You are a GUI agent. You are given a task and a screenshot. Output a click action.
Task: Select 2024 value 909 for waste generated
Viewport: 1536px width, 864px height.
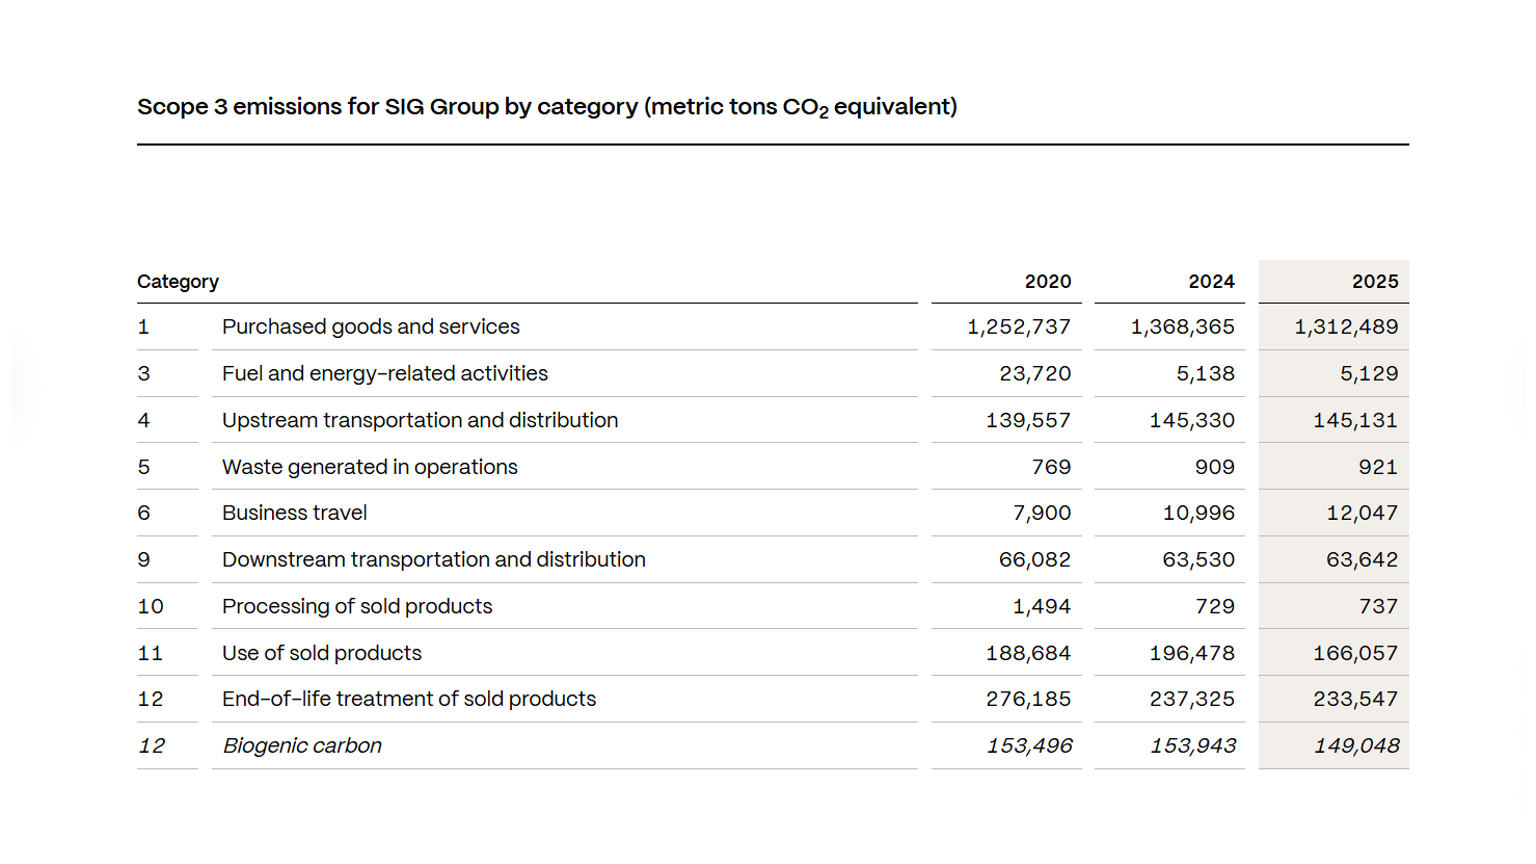1215,467
